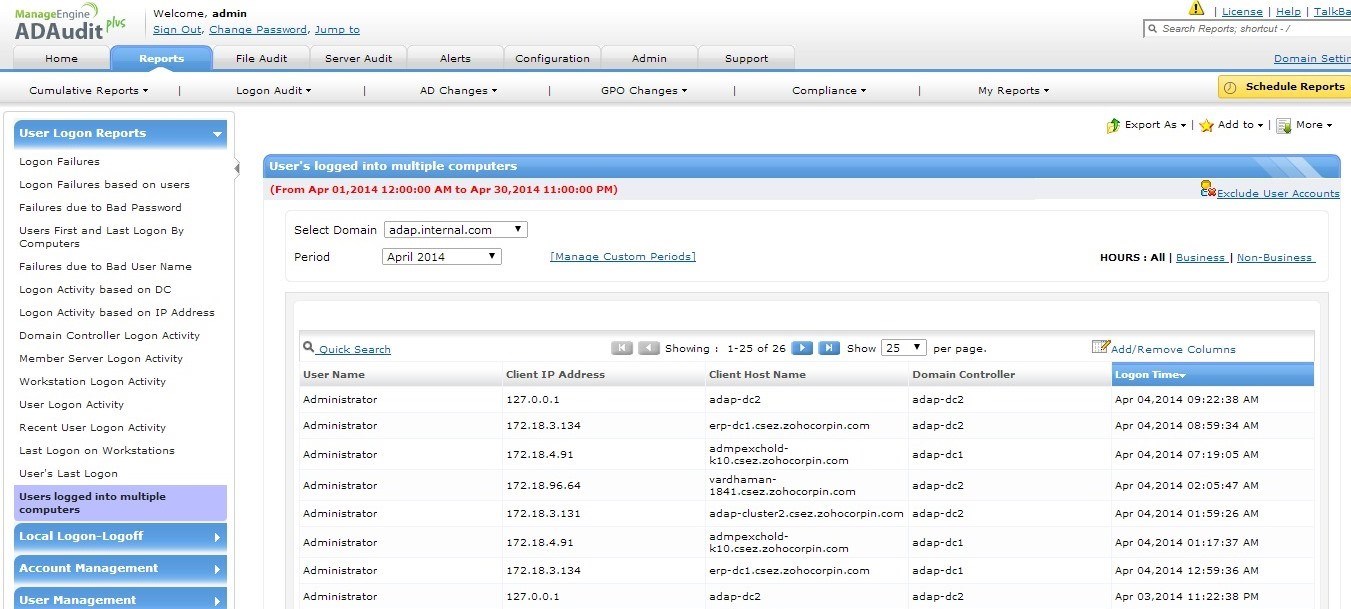Open the Logon Audit menu
This screenshot has width=1351, height=609.
[273, 91]
